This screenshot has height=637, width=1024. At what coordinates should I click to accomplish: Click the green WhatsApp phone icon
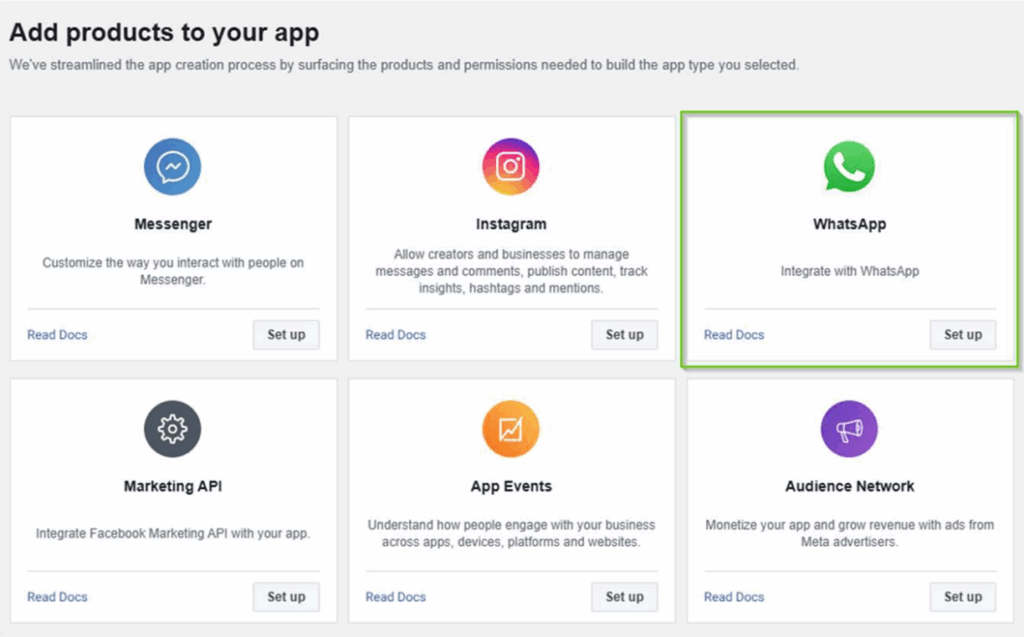tap(849, 166)
